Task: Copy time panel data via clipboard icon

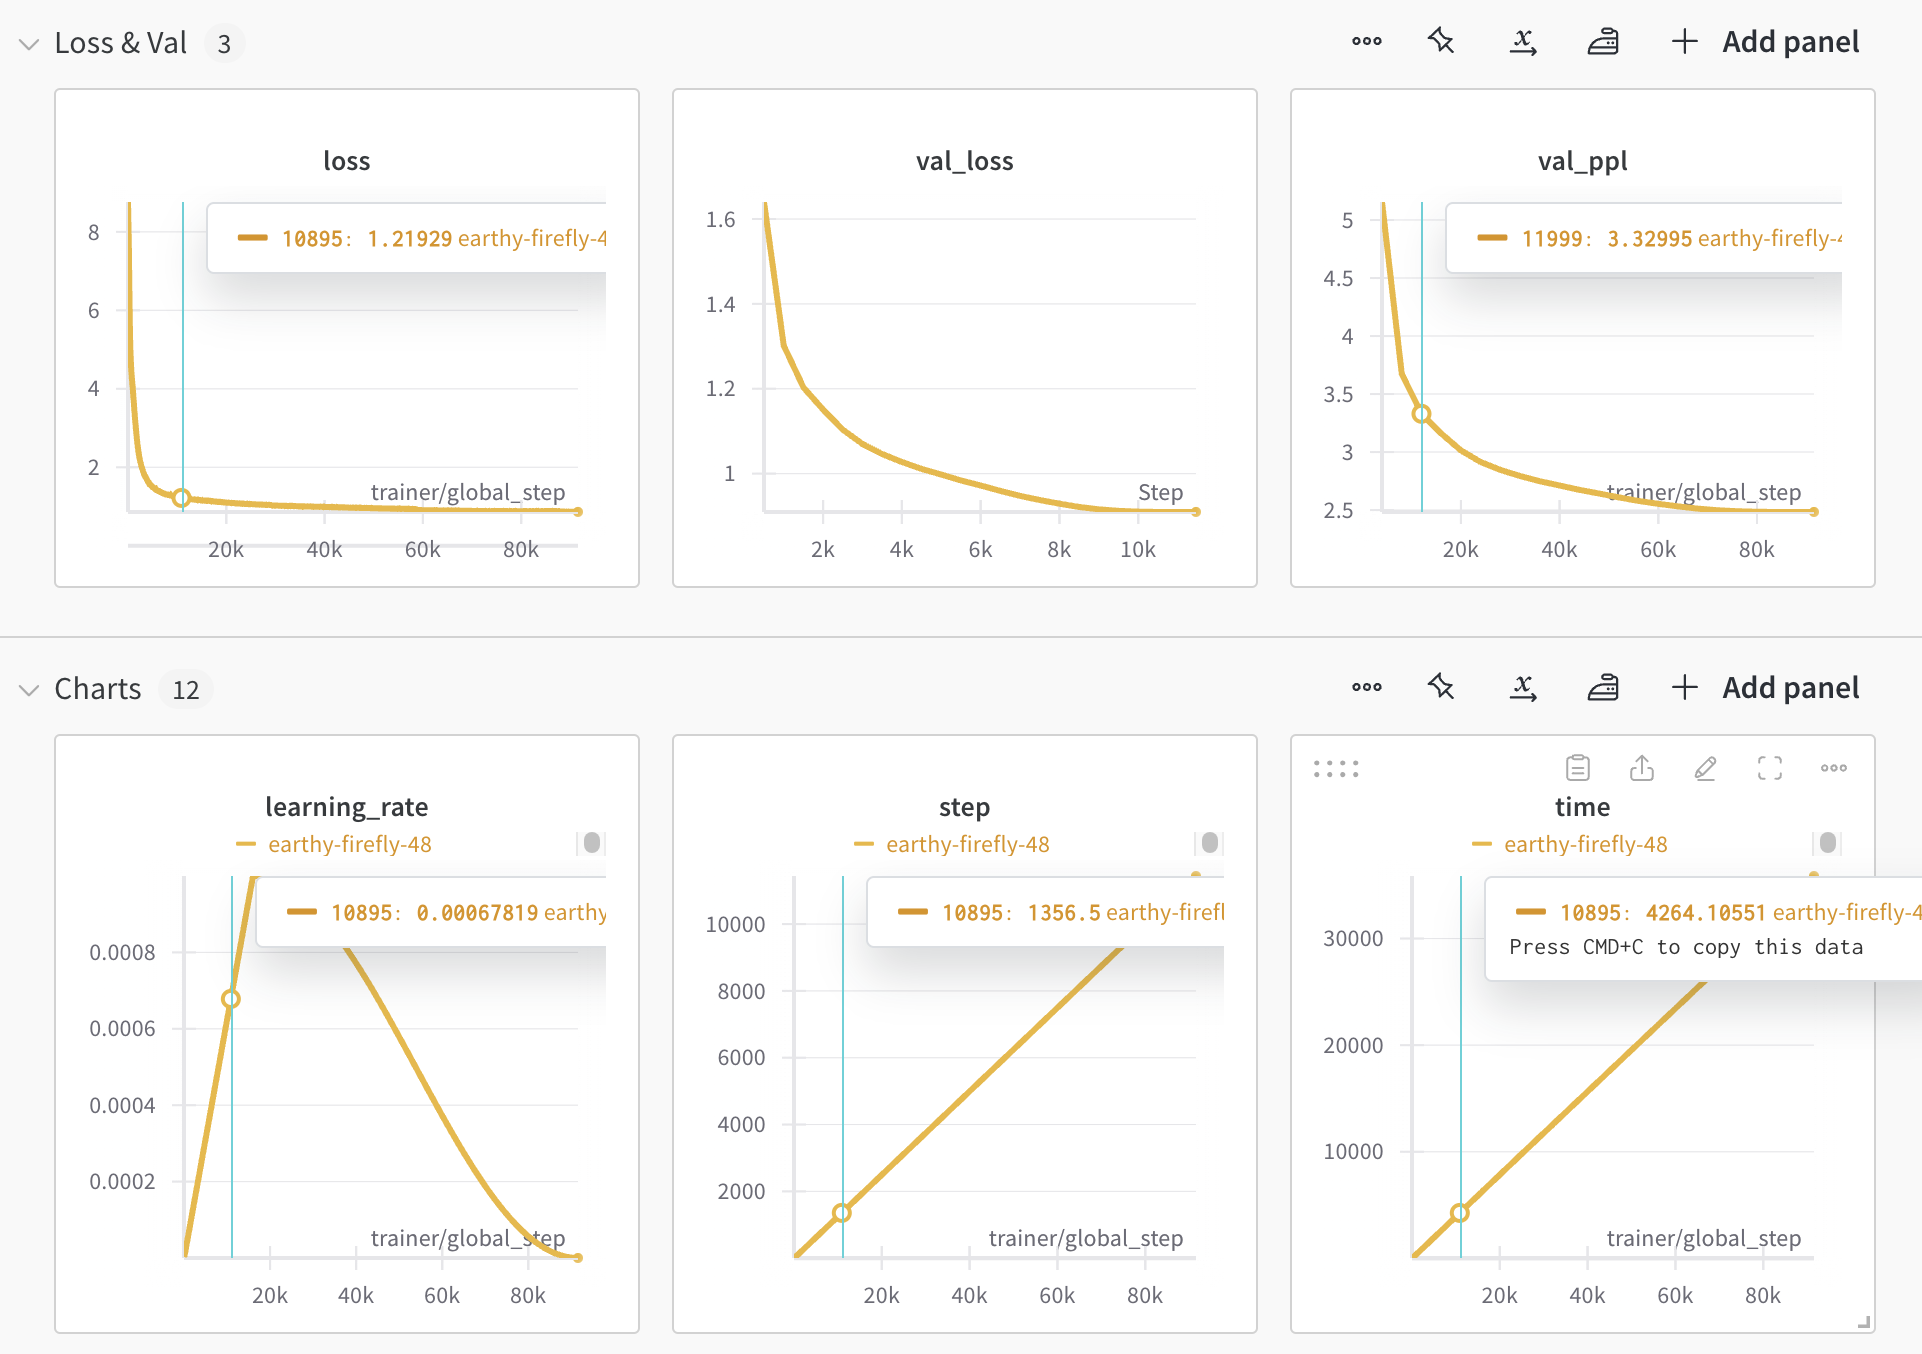Action: (x=1577, y=768)
